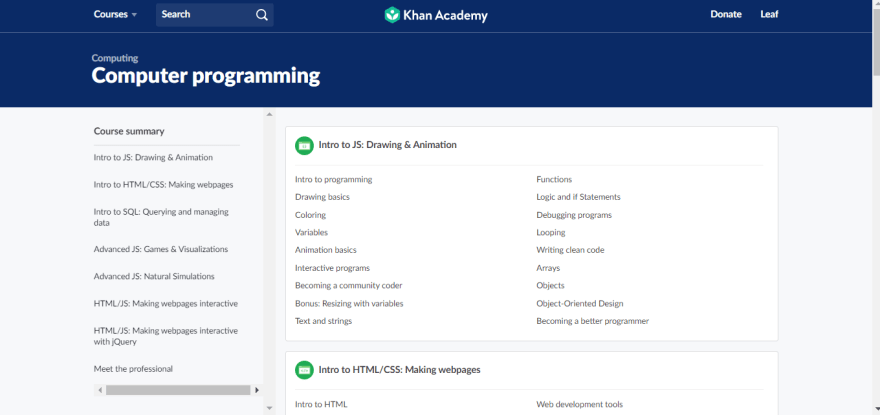Select Intro to HTML/CSS: Making webpages in sidebar
Image resolution: width=880 pixels, height=415 pixels.
pyautogui.click(x=163, y=185)
